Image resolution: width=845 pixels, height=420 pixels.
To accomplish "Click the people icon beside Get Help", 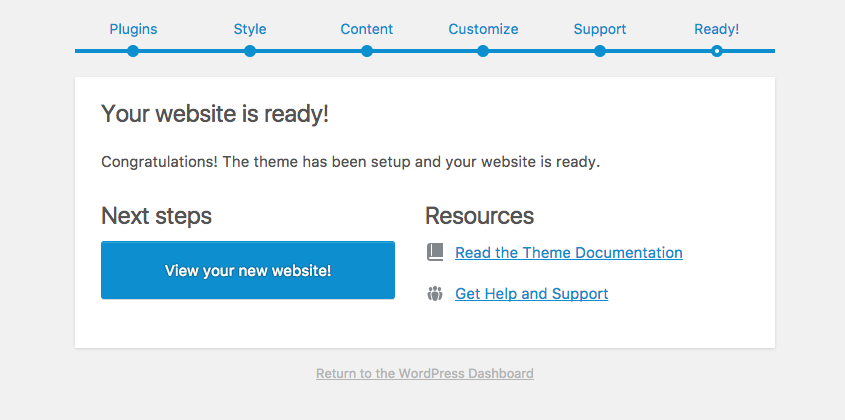I will pos(434,294).
